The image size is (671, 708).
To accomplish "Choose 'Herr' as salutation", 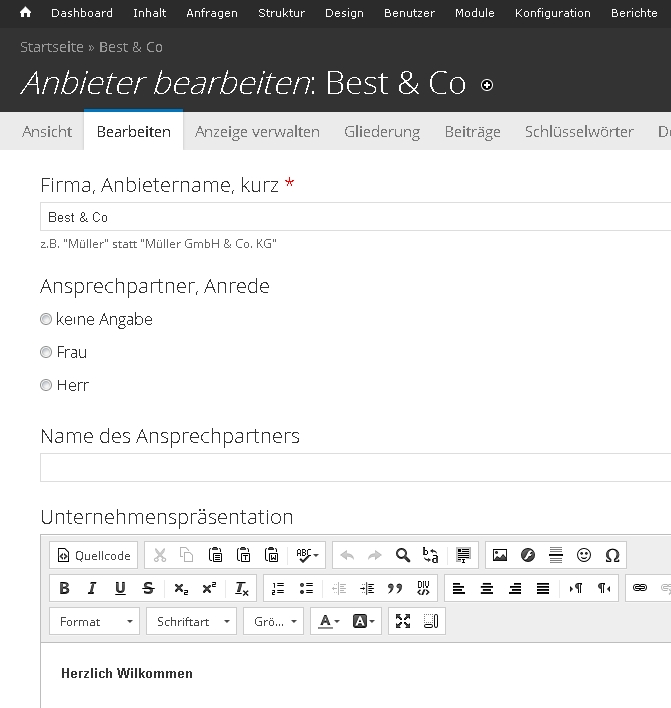I will [x=46, y=385].
